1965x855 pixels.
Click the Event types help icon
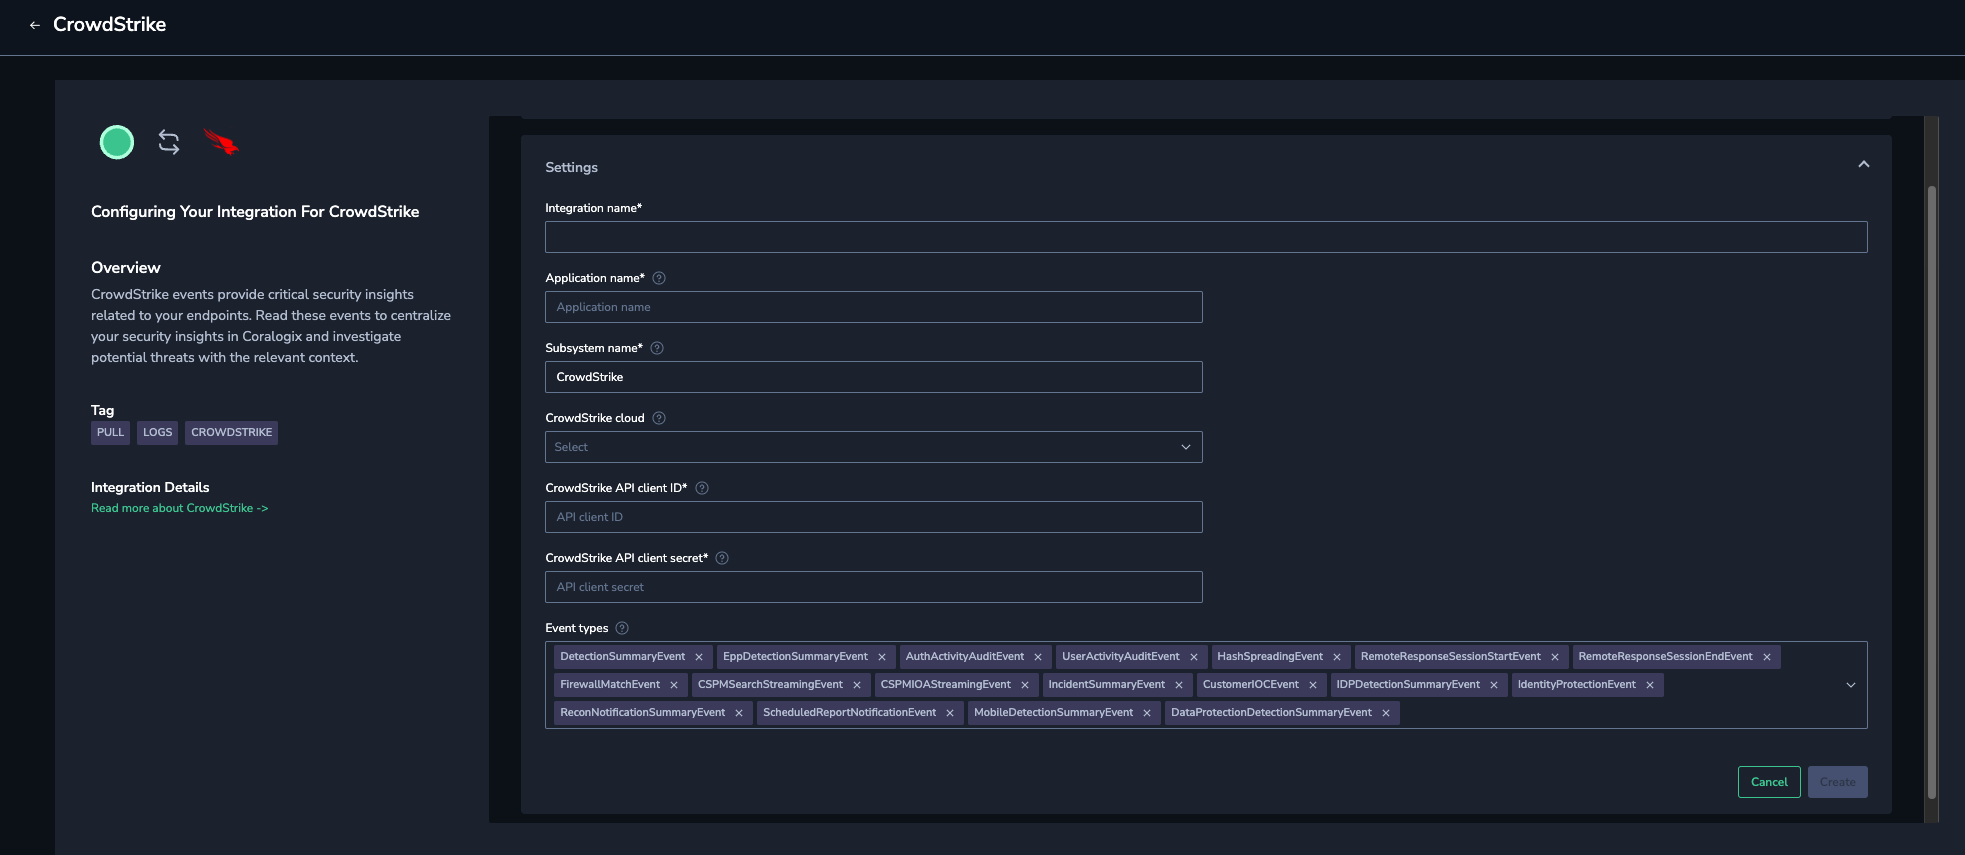click(622, 628)
